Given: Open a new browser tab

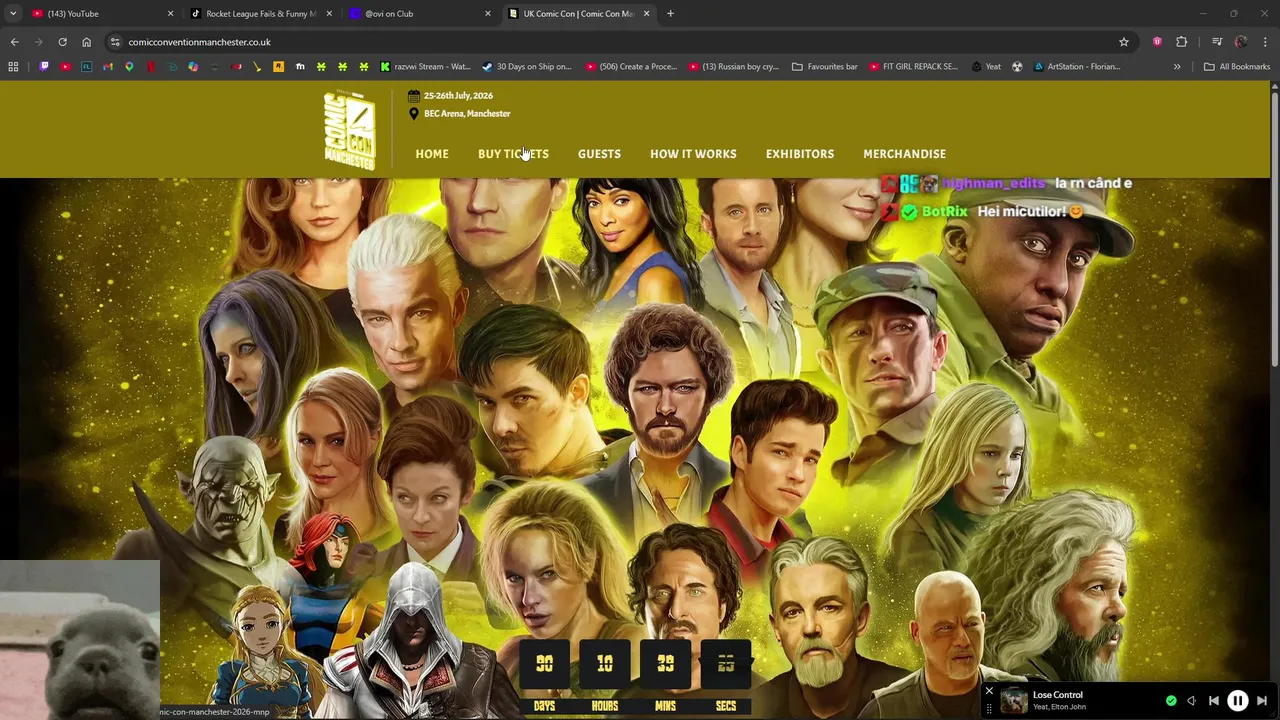Looking at the screenshot, I should click(670, 14).
